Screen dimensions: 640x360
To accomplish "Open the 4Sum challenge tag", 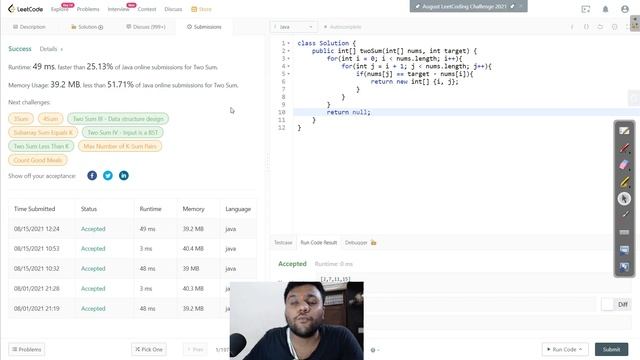I will pyautogui.click(x=51, y=119).
